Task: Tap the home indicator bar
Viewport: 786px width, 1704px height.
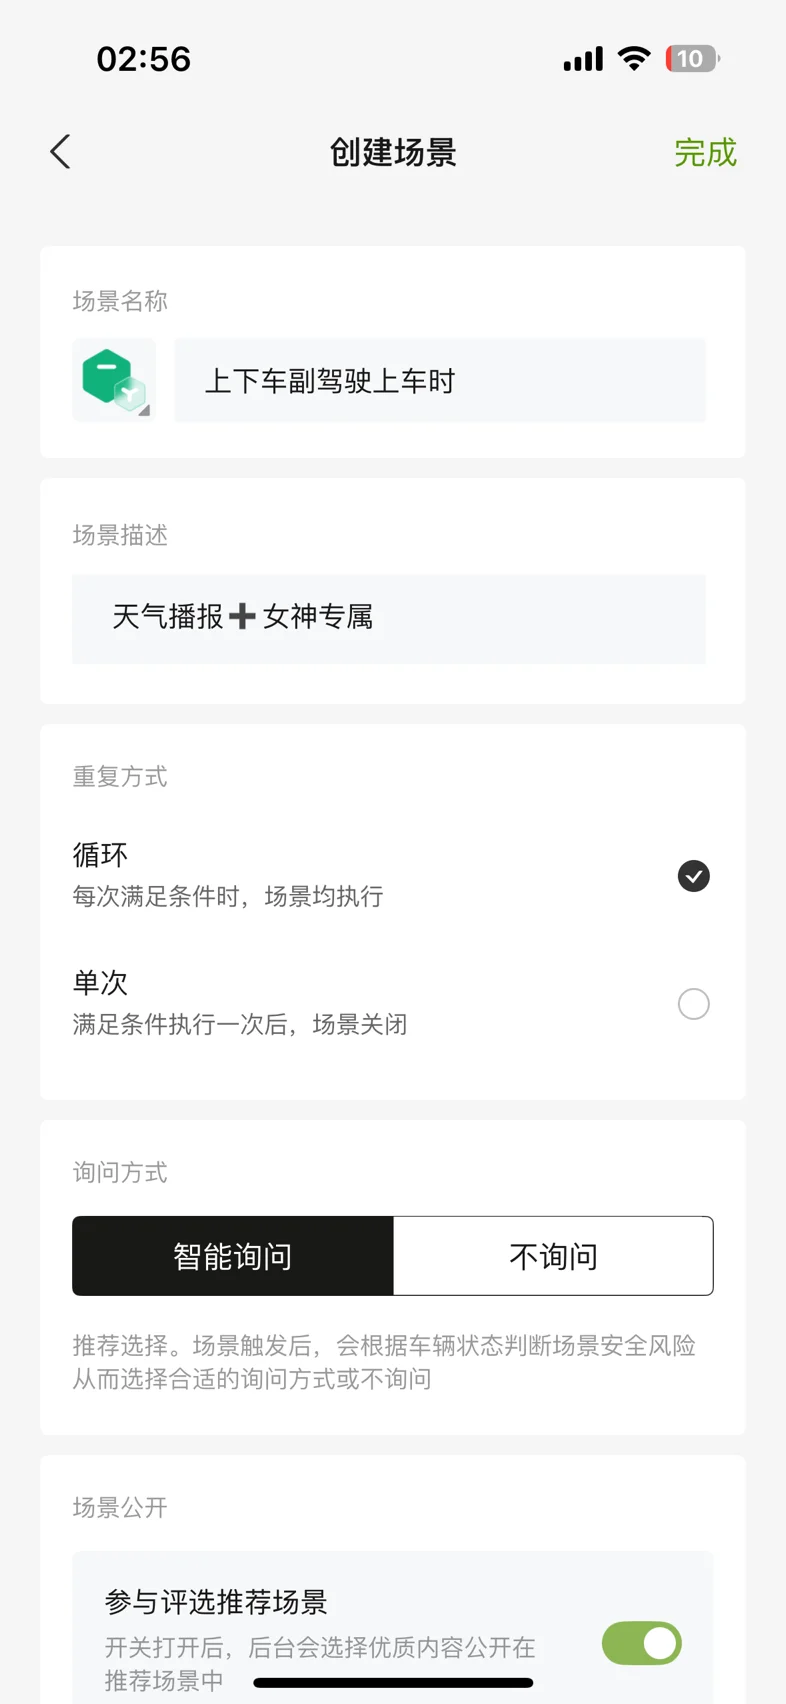Action: pyautogui.click(x=393, y=1683)
